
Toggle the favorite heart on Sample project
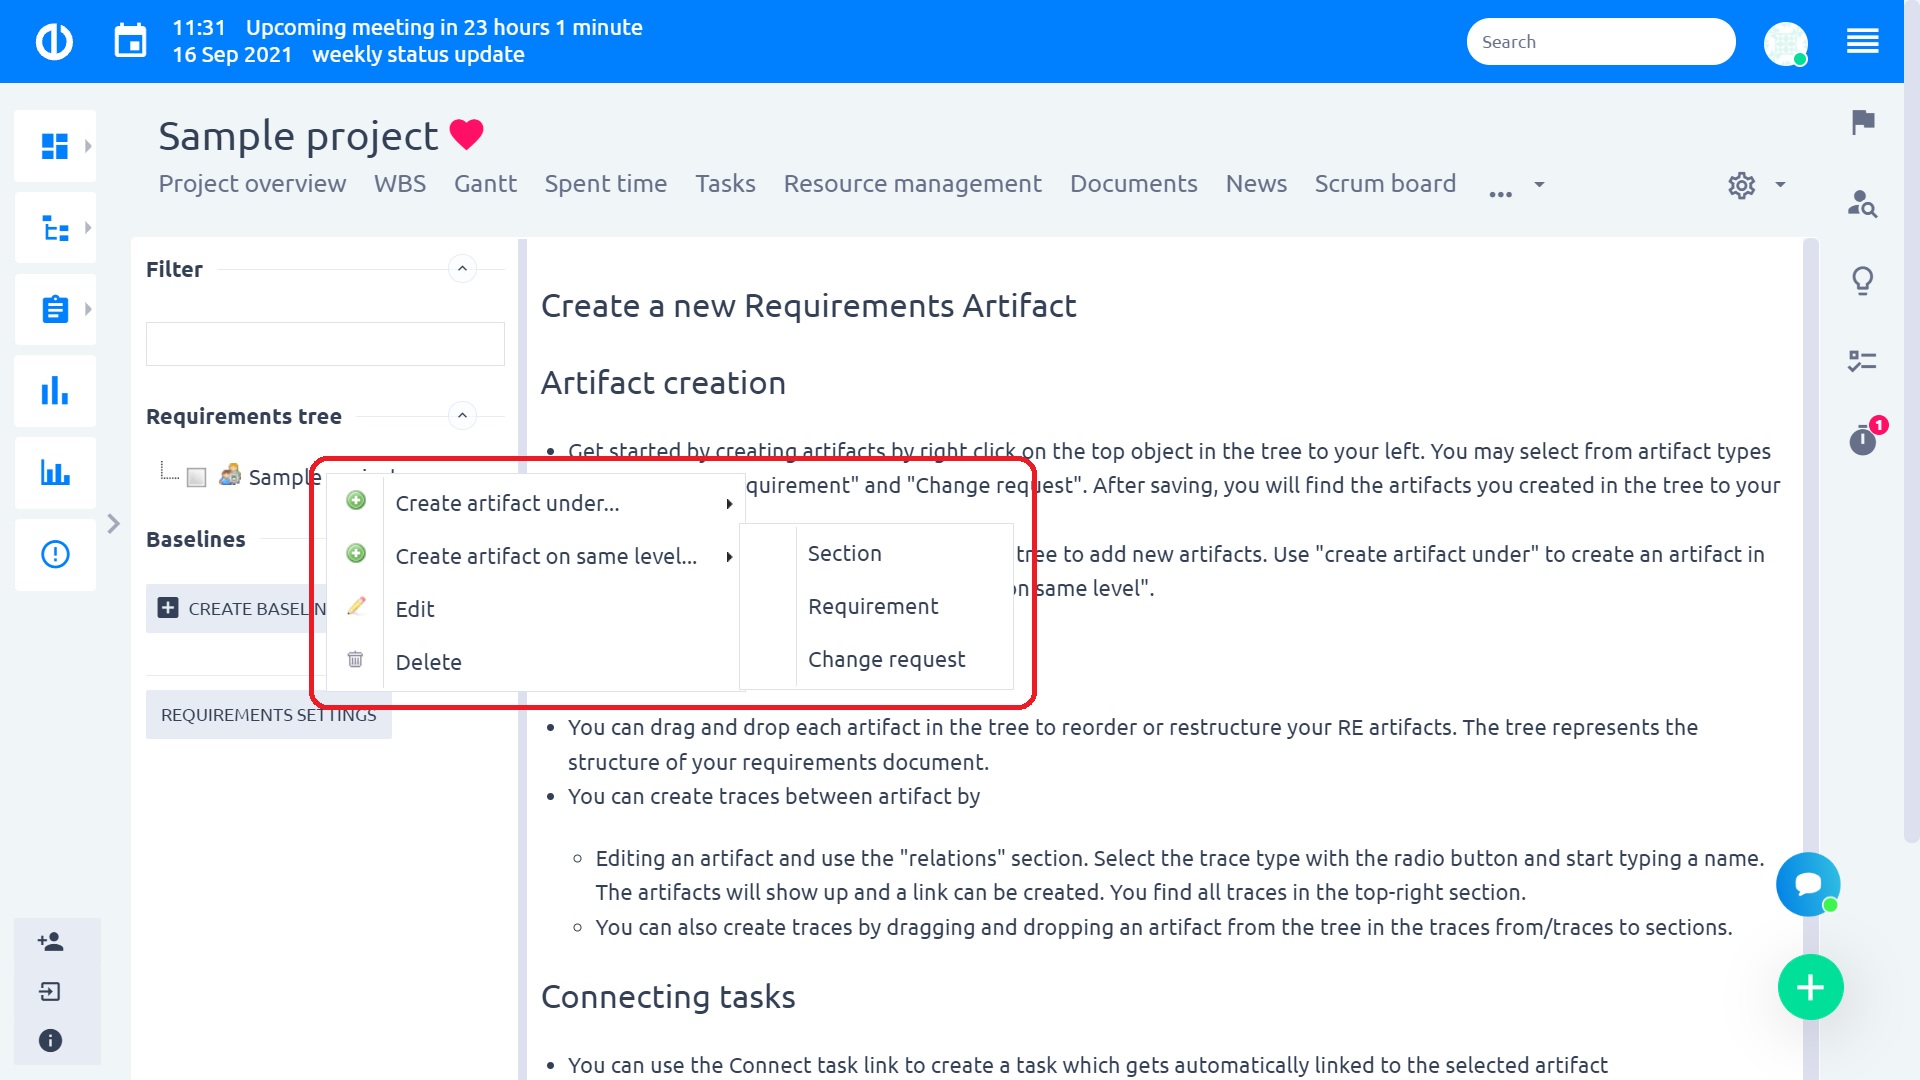pyautogui.click(x=466, y=134)
